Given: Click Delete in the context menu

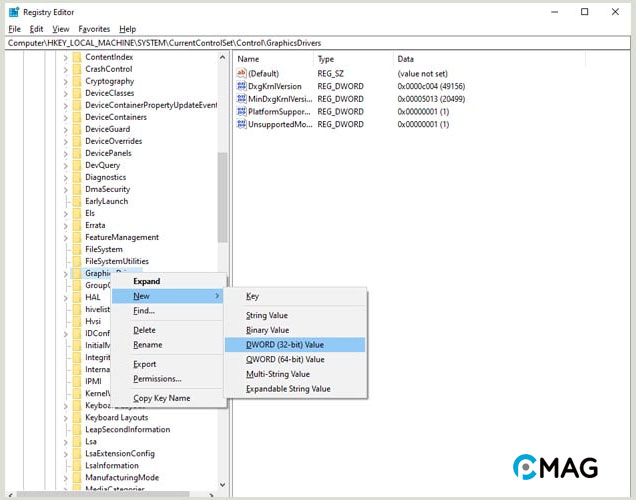Looking at the screenshot, I should 168,330.
